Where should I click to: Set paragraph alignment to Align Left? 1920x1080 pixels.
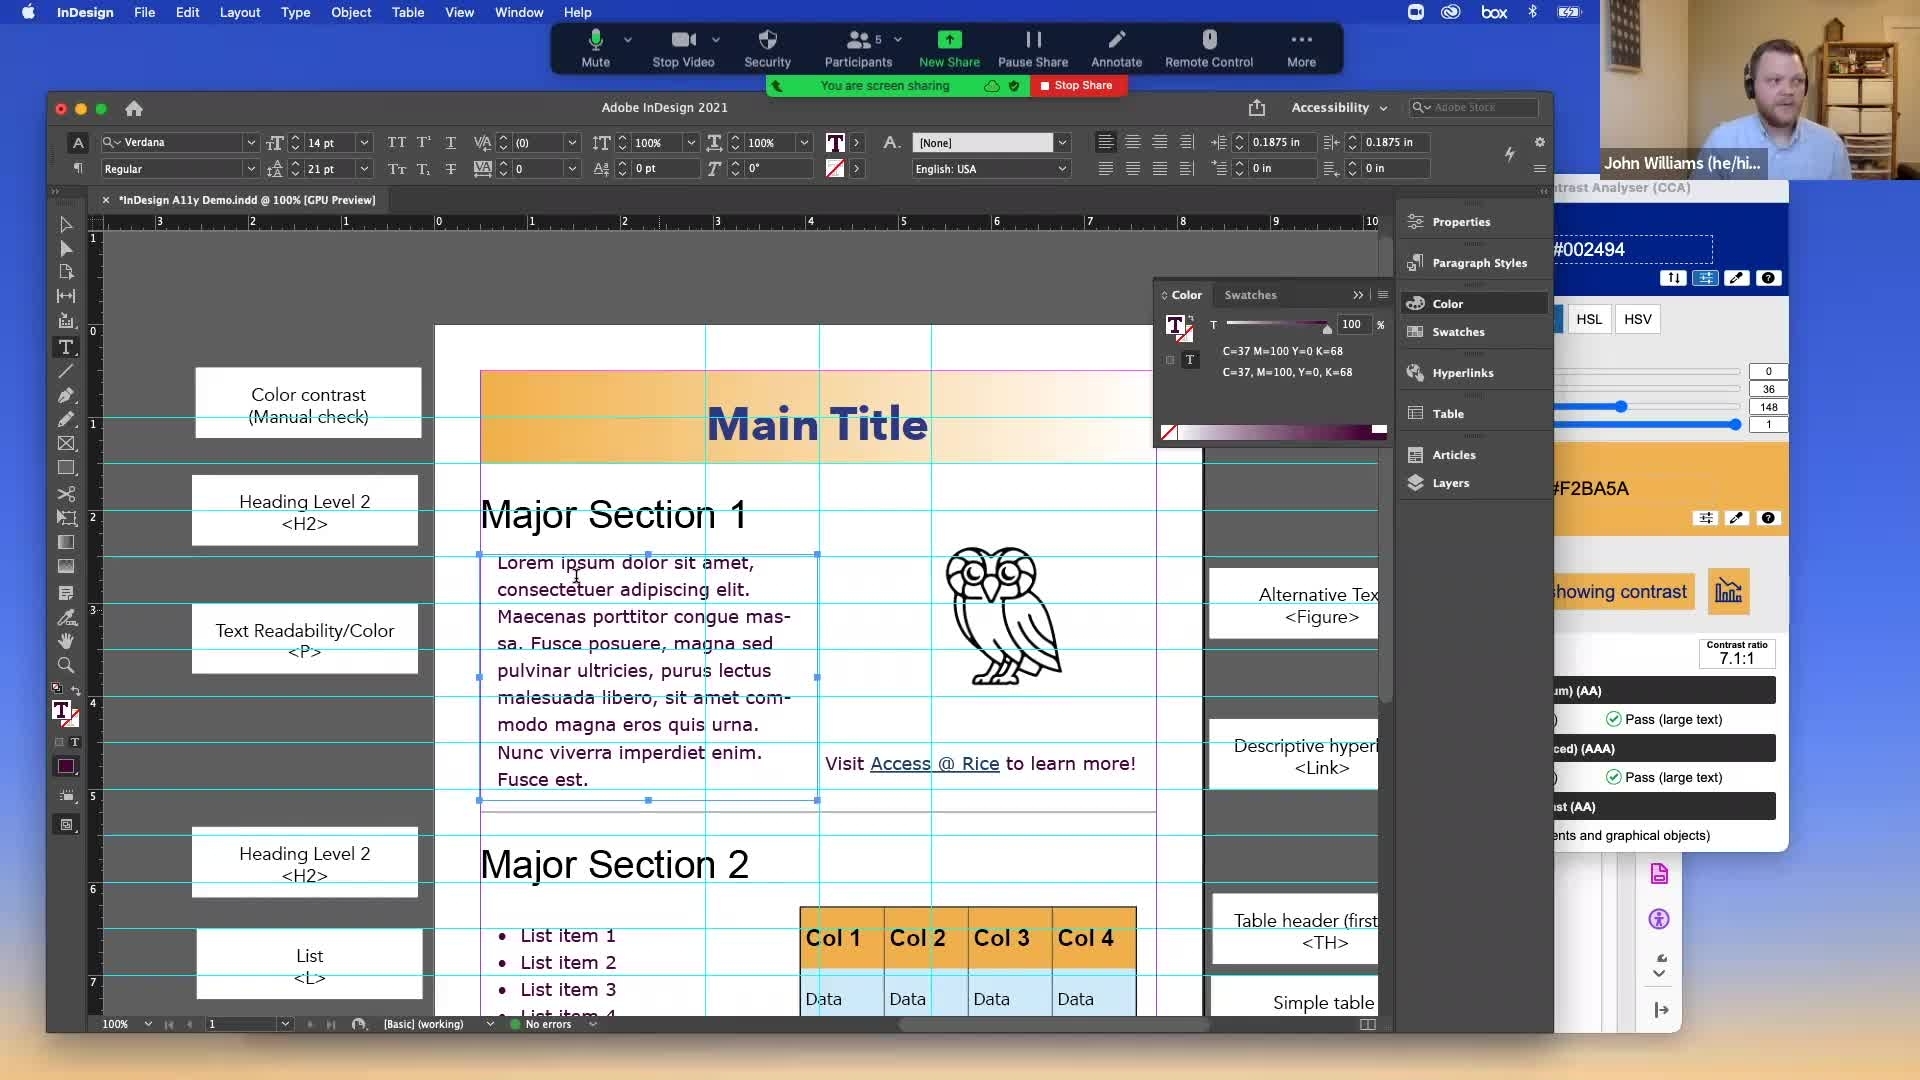(1105, 142)
